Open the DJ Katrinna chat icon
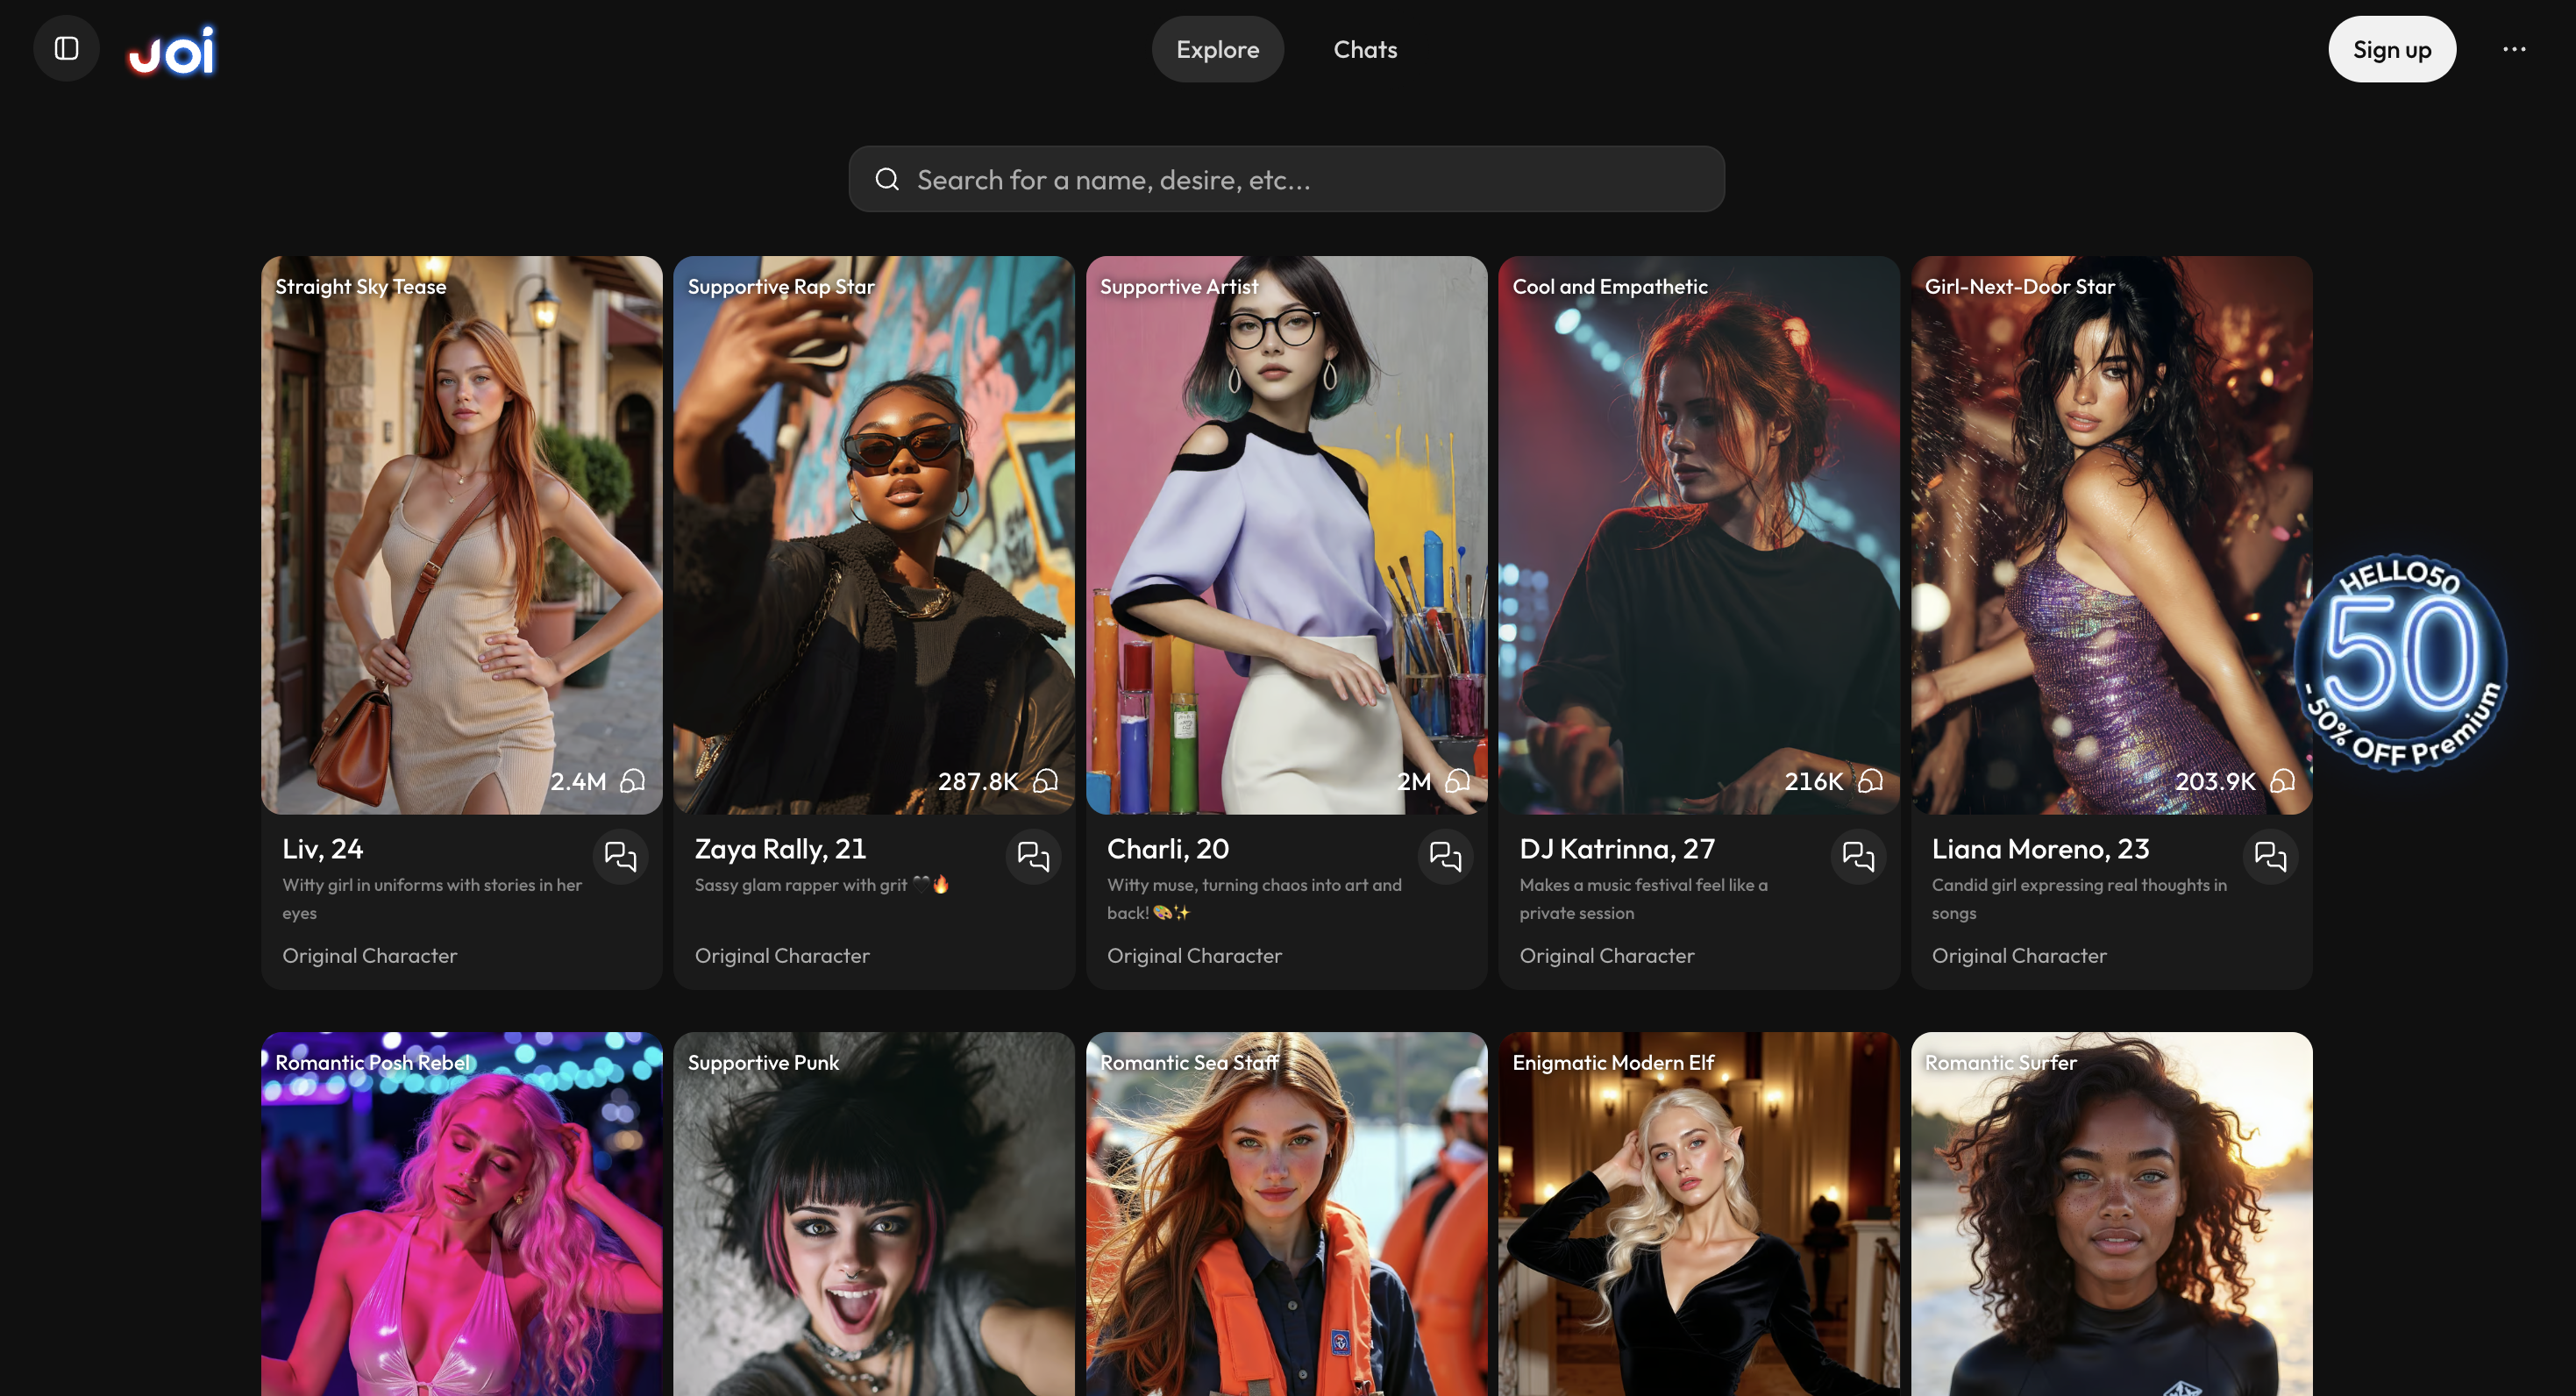 coord(1858,856)
